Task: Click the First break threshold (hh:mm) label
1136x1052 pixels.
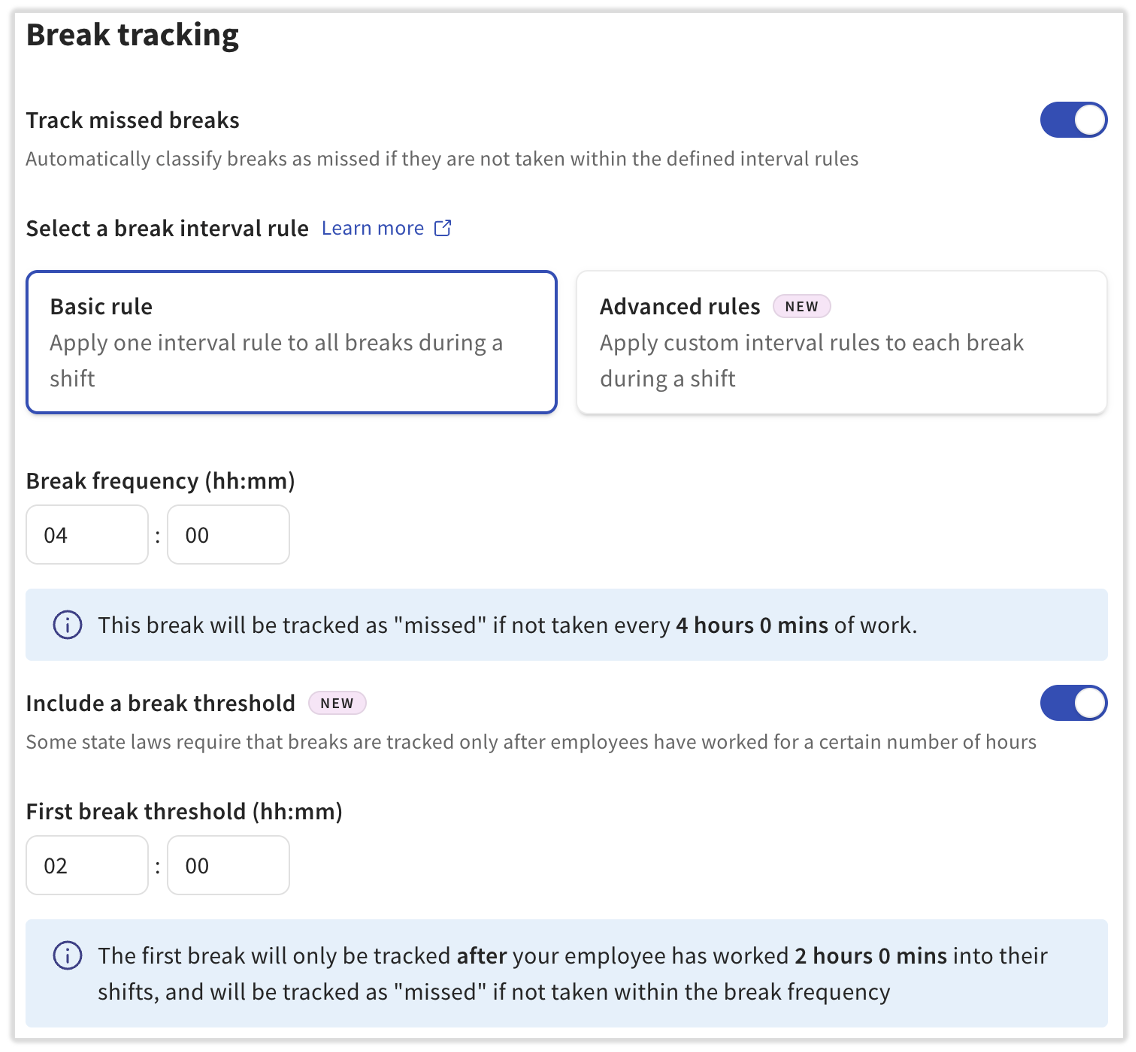Action: [184, 811]
